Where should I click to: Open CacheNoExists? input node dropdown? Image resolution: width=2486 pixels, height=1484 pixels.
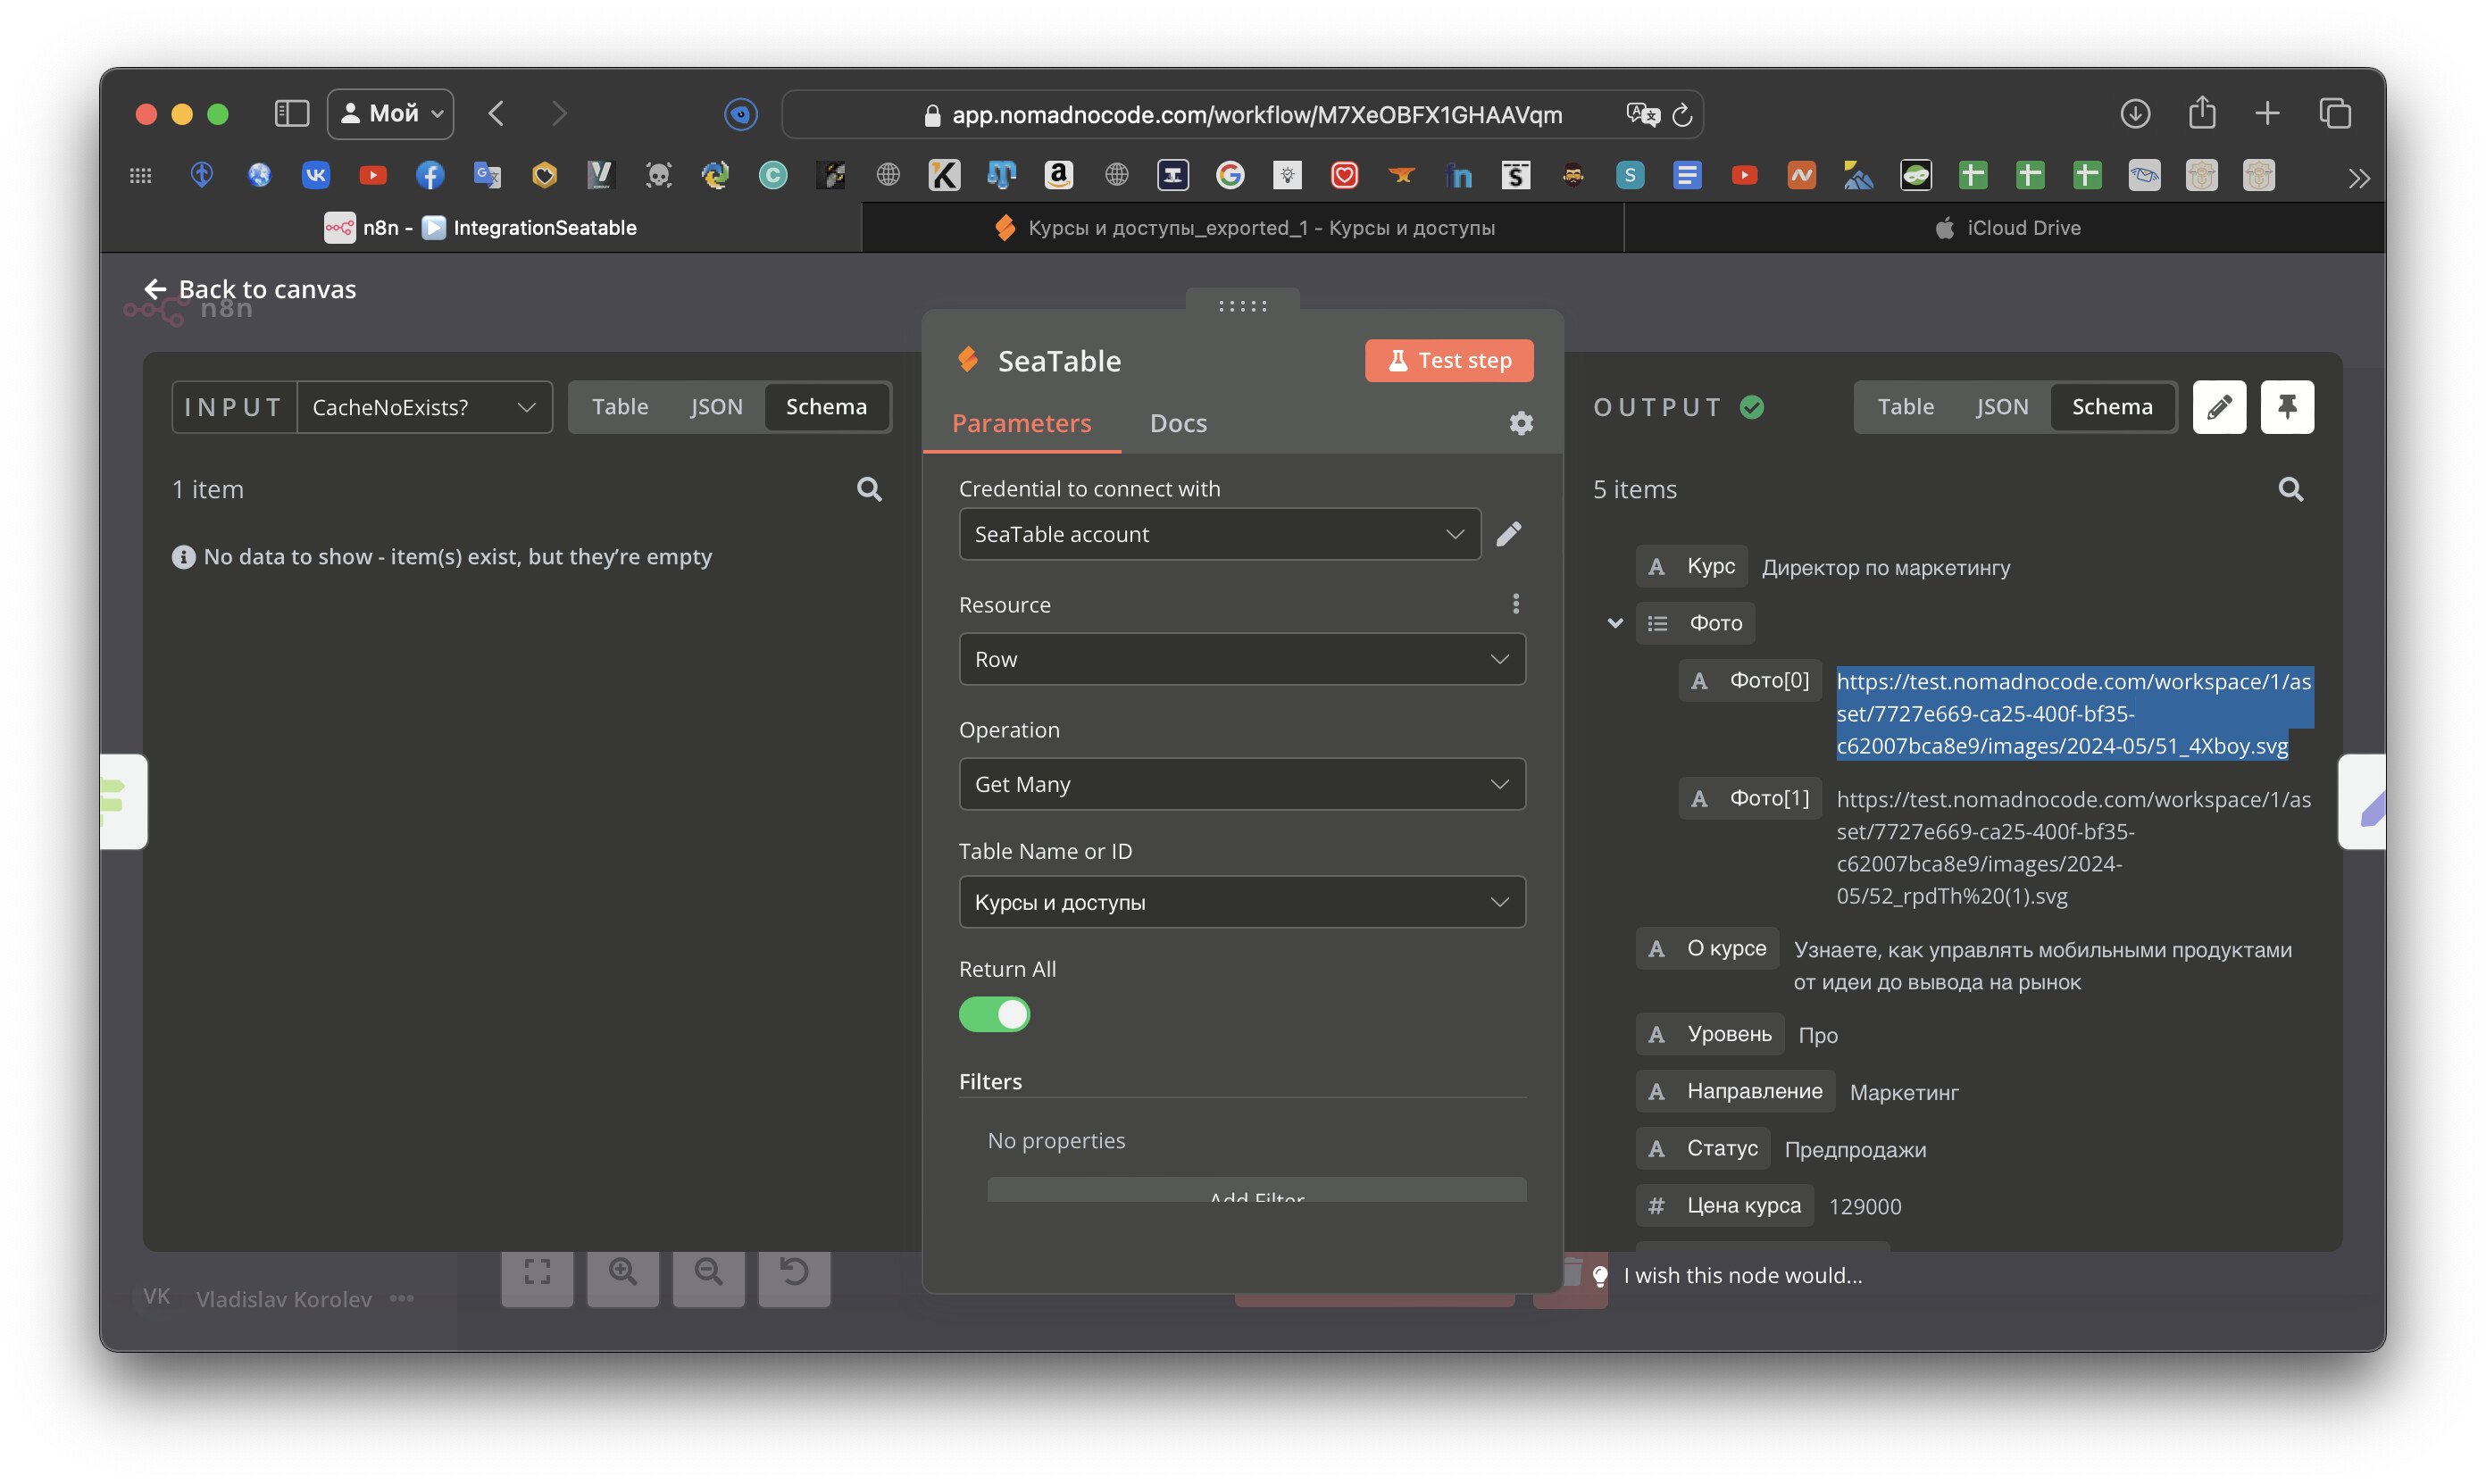pyautogui.click(x=424, y=407)
